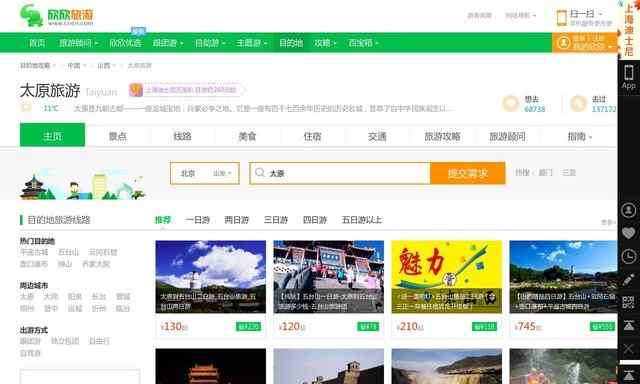640x384 pixels.
Task: Click the green tag on the ¥745 card
Action: pos(602,326)
